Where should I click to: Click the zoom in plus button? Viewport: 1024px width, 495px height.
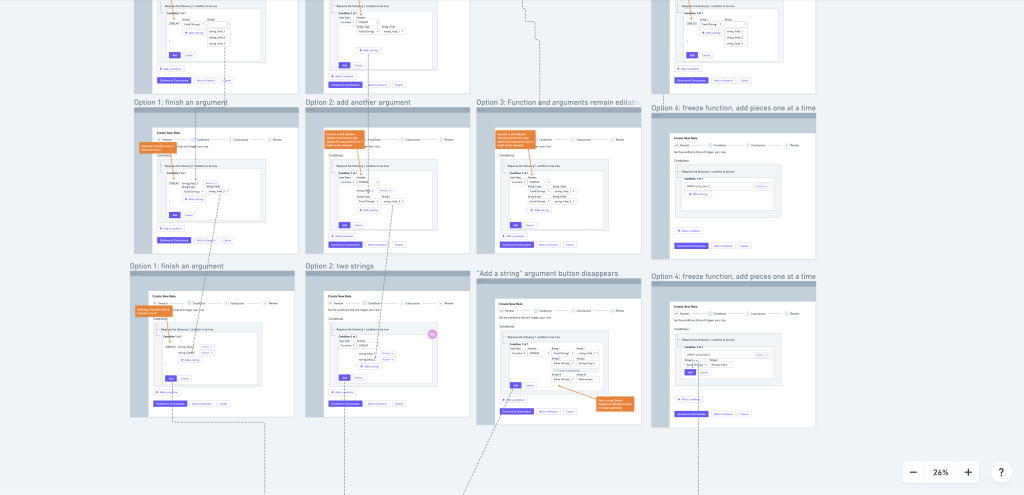pyautogui.click(x=968, y=472)
